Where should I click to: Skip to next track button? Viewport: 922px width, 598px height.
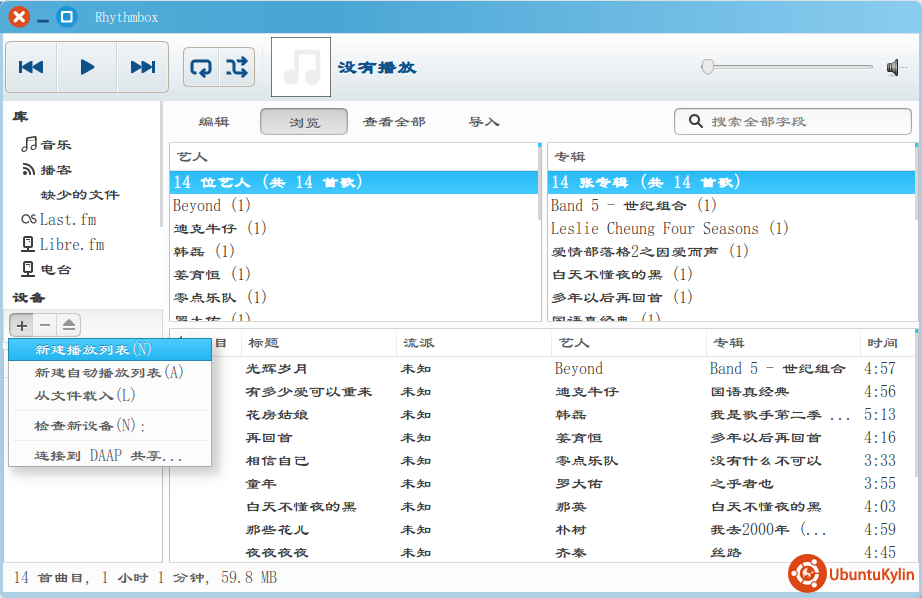click(143, 67)
